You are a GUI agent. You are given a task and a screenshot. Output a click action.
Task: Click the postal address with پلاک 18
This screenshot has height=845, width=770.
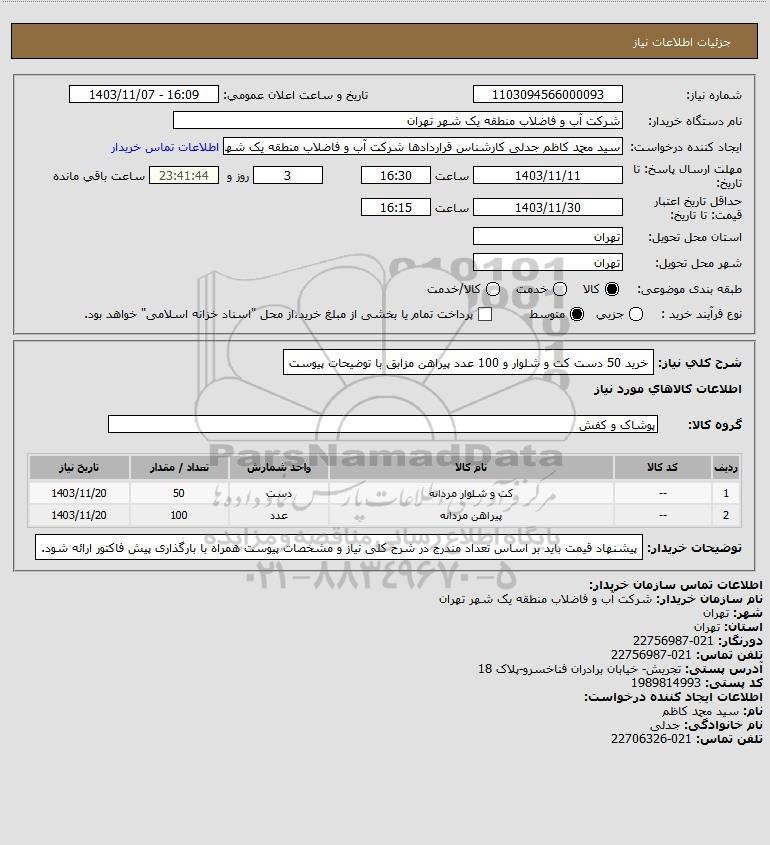(x=580, y=669)
